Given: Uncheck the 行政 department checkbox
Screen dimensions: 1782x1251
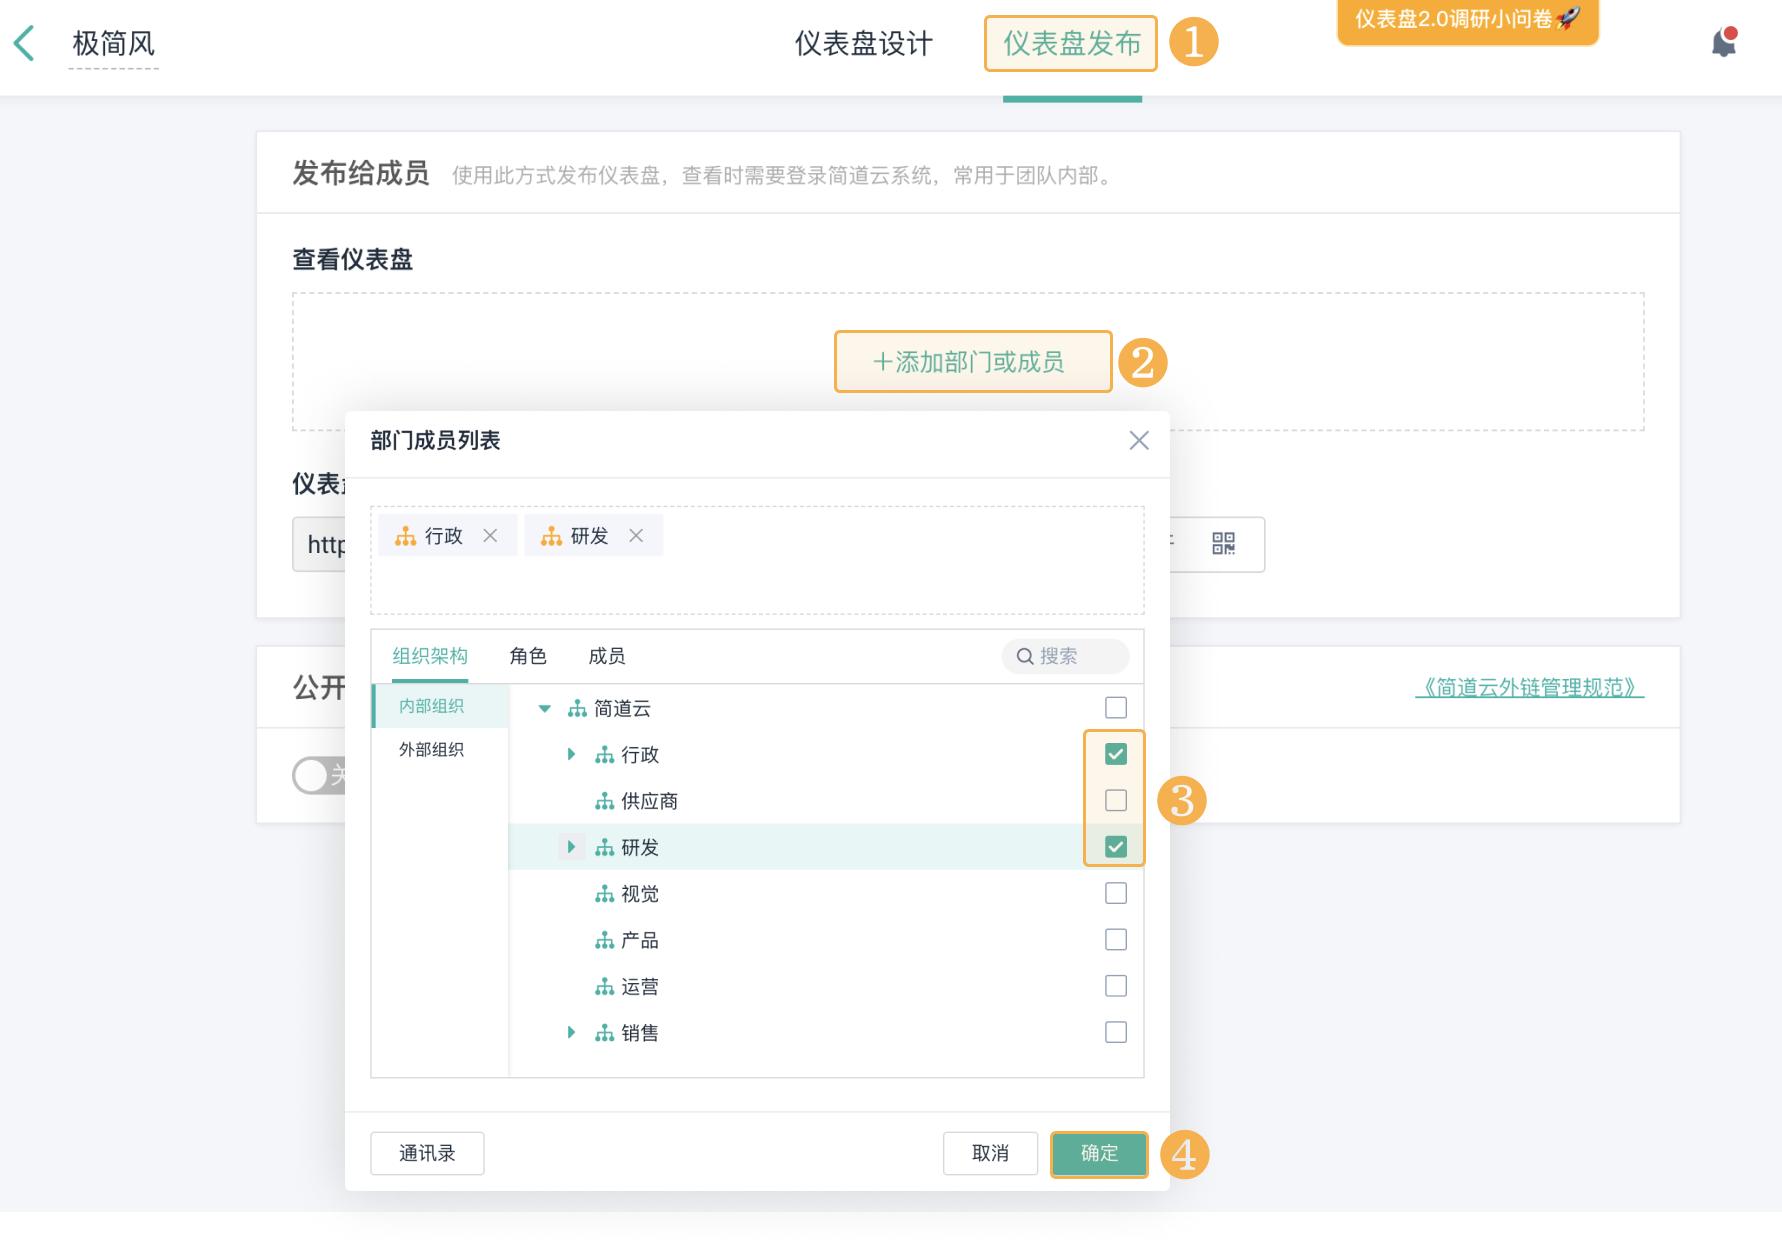Looking at the screenshot, I should coord(1114,753).
